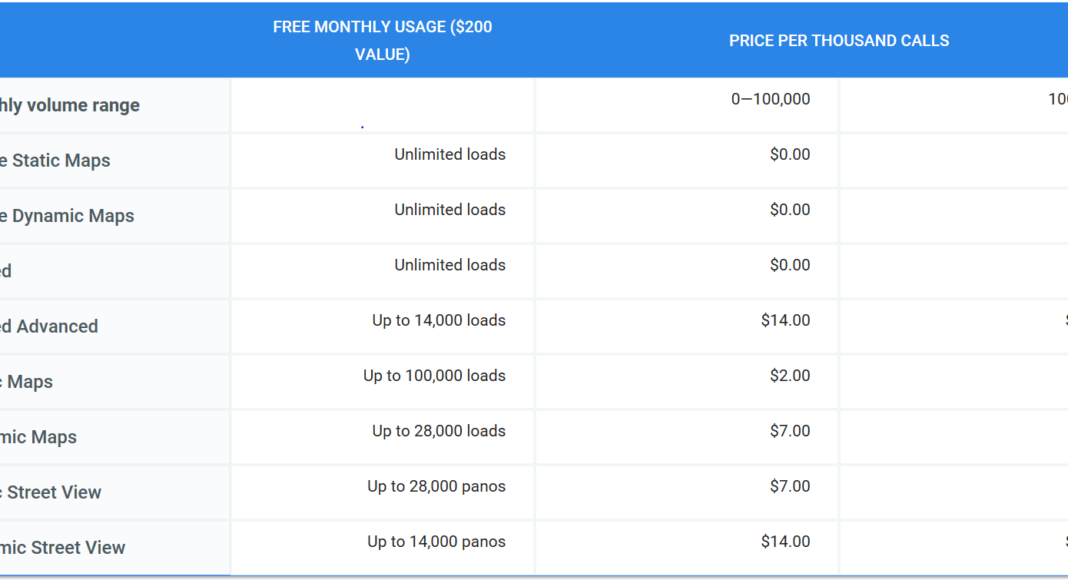Click the Street View row label at bottom
This screenshot has height=580, width=1068.
tap(63, 548)
